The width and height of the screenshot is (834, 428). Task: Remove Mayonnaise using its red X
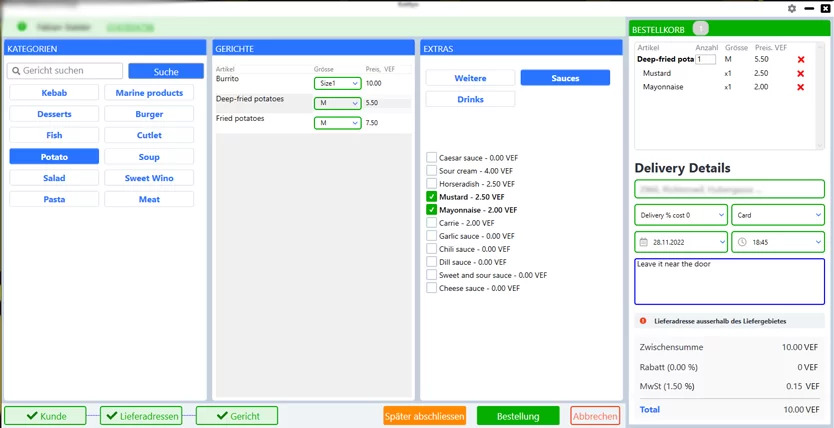coord(800,88)
